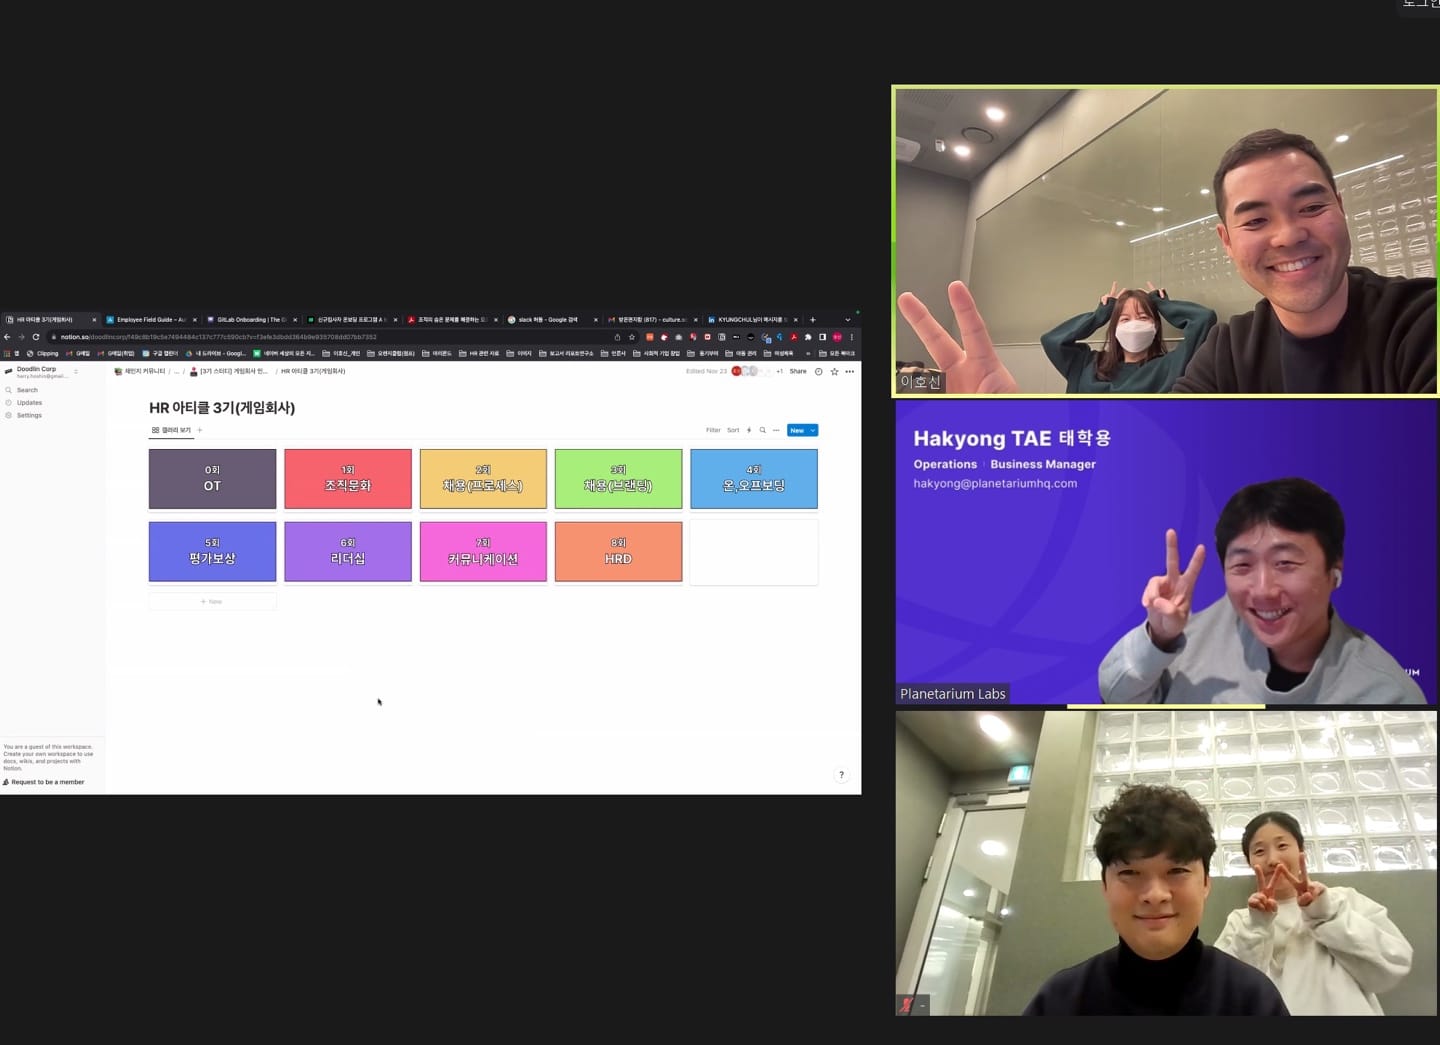Viewport: 1440px width, 1045px height.
Task: Switch to the Gmail inbox tab
Action: coord(652,320)
